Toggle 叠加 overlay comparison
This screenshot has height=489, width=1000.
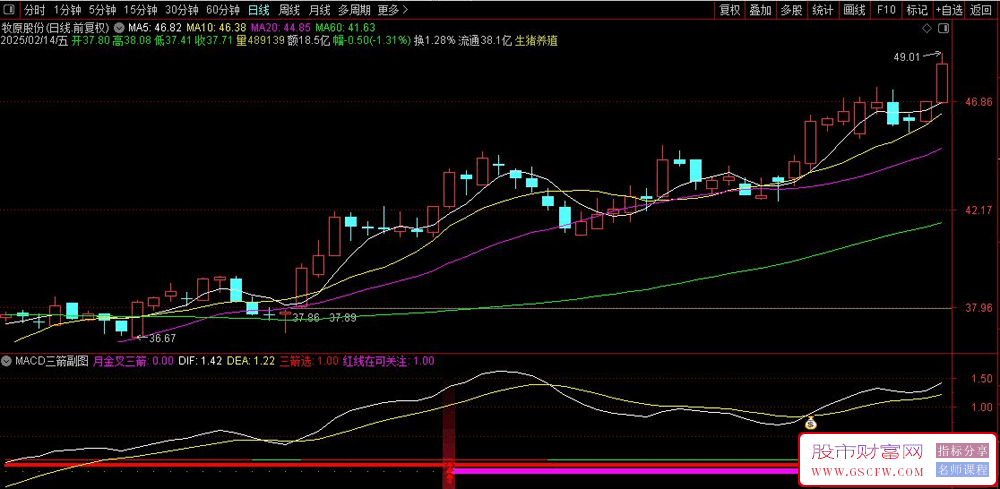760,10
